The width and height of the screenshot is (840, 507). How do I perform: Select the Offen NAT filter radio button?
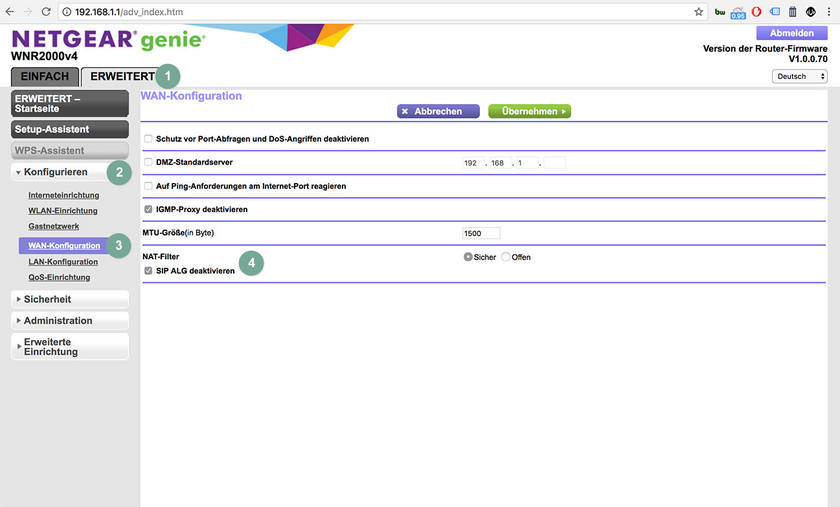click(x=506, y=257)
